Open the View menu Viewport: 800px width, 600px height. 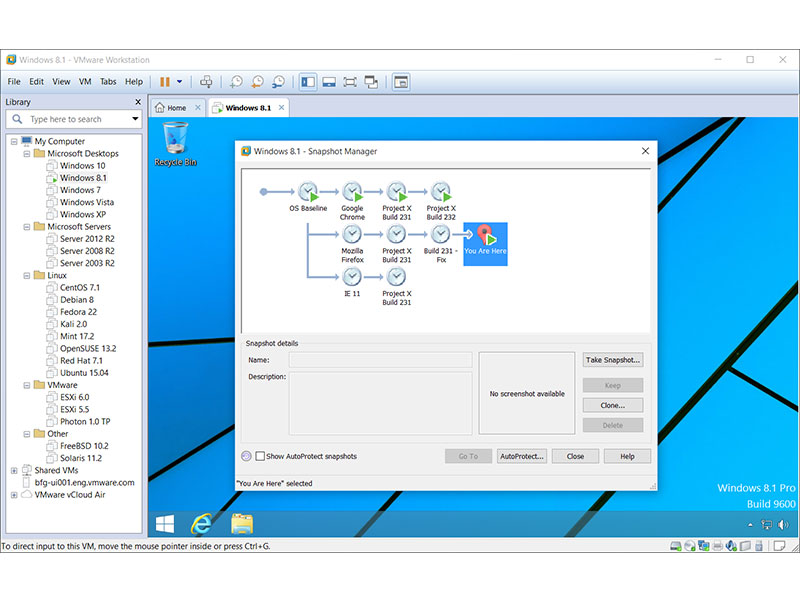(x=61, y=82)
